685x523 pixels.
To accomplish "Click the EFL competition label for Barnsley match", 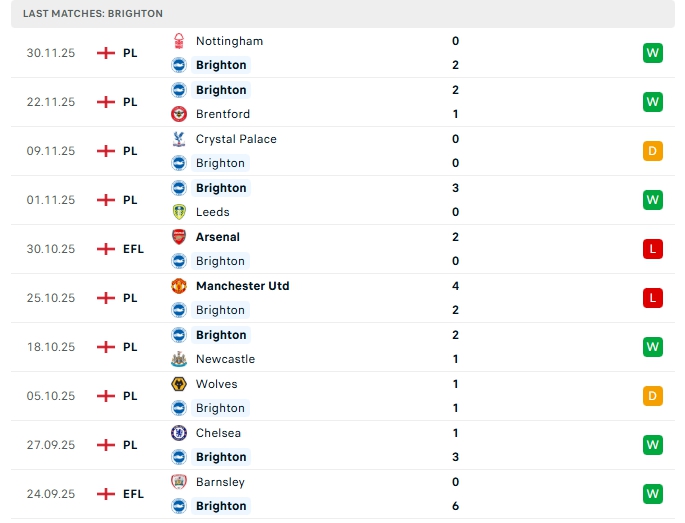I will [133, 494].
